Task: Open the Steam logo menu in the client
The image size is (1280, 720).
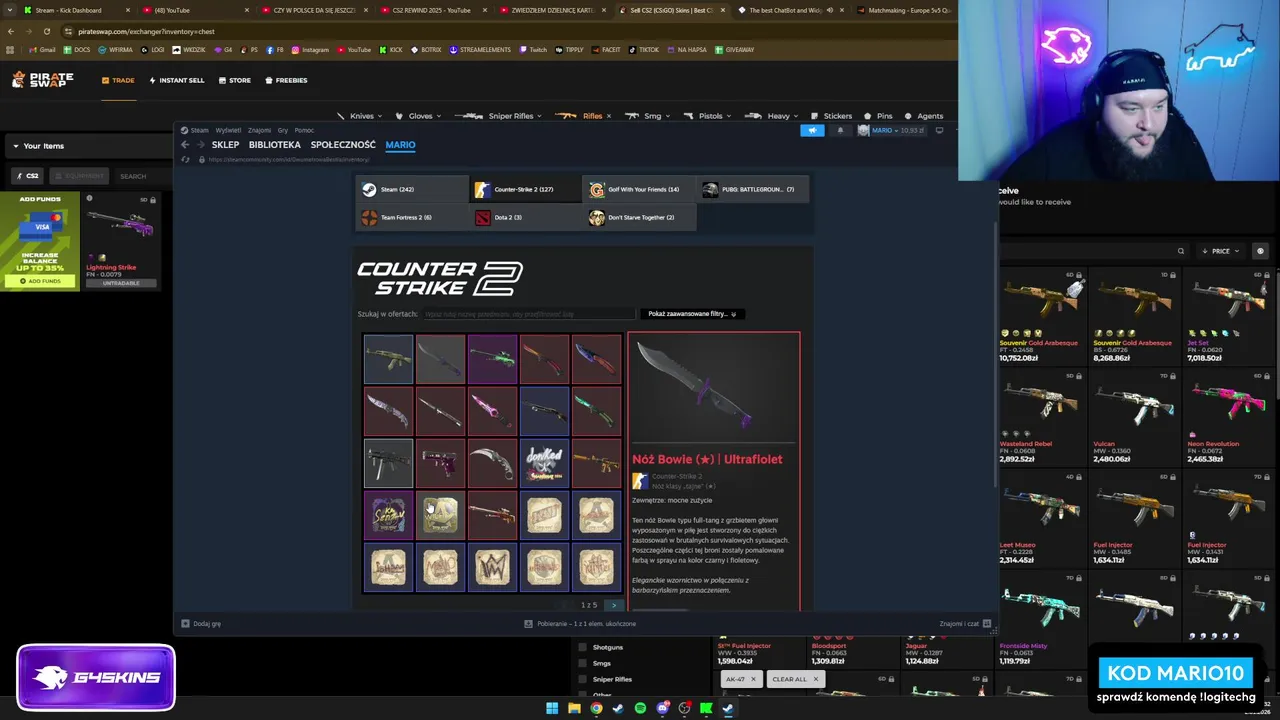Action: click(x=196, y=130)
